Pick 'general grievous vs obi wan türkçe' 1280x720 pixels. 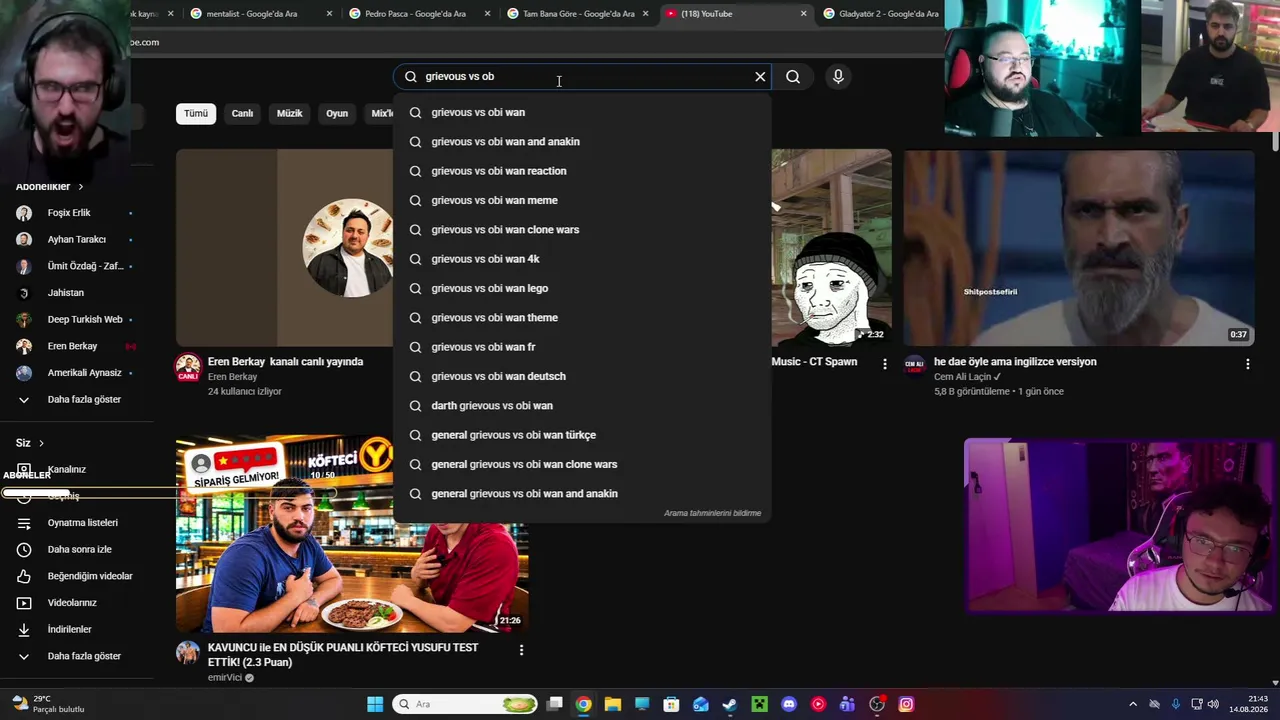[x=582, y=435]
